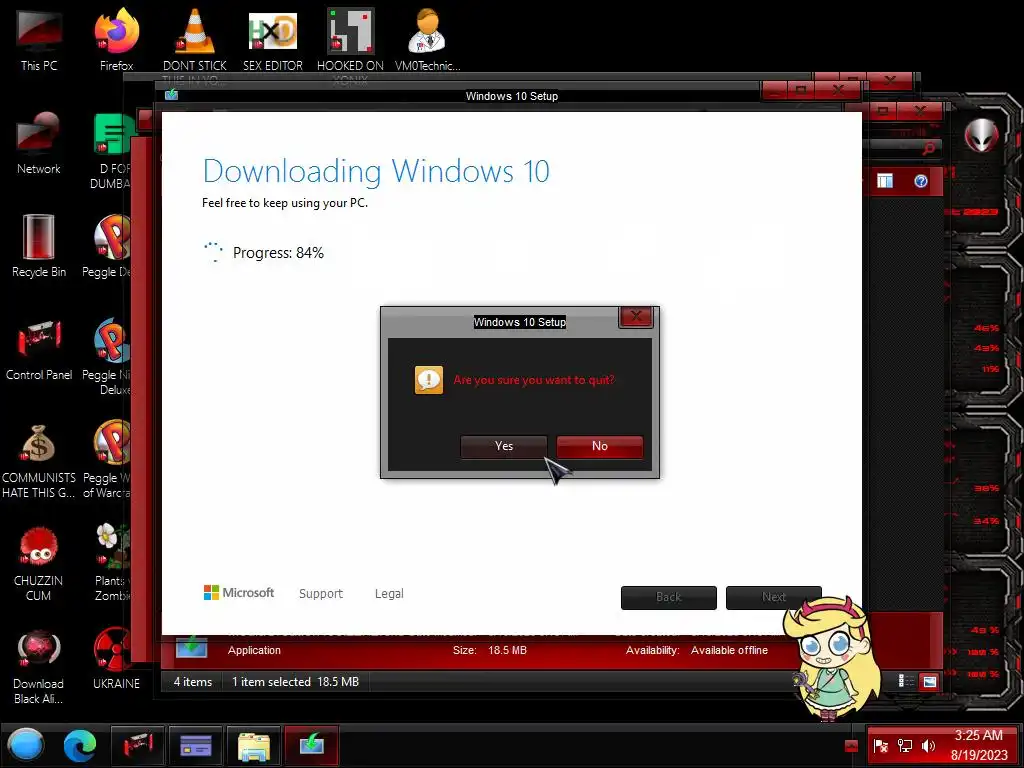Switch to Control Panel taskbar button
Screen dimensions: 1024x768
coord(137,745)
